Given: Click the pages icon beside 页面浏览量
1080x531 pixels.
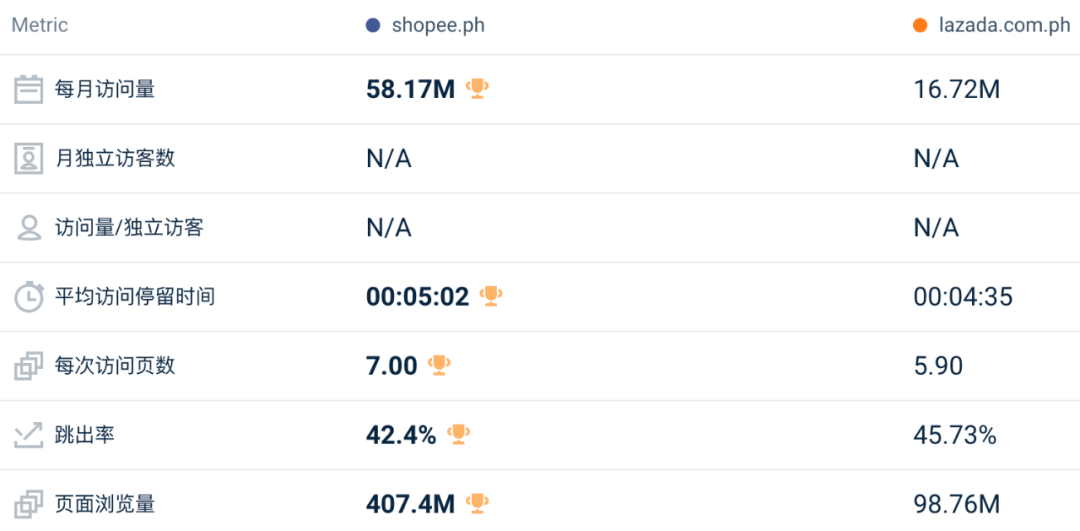Looking at the screenshot, I should point(28,504).
